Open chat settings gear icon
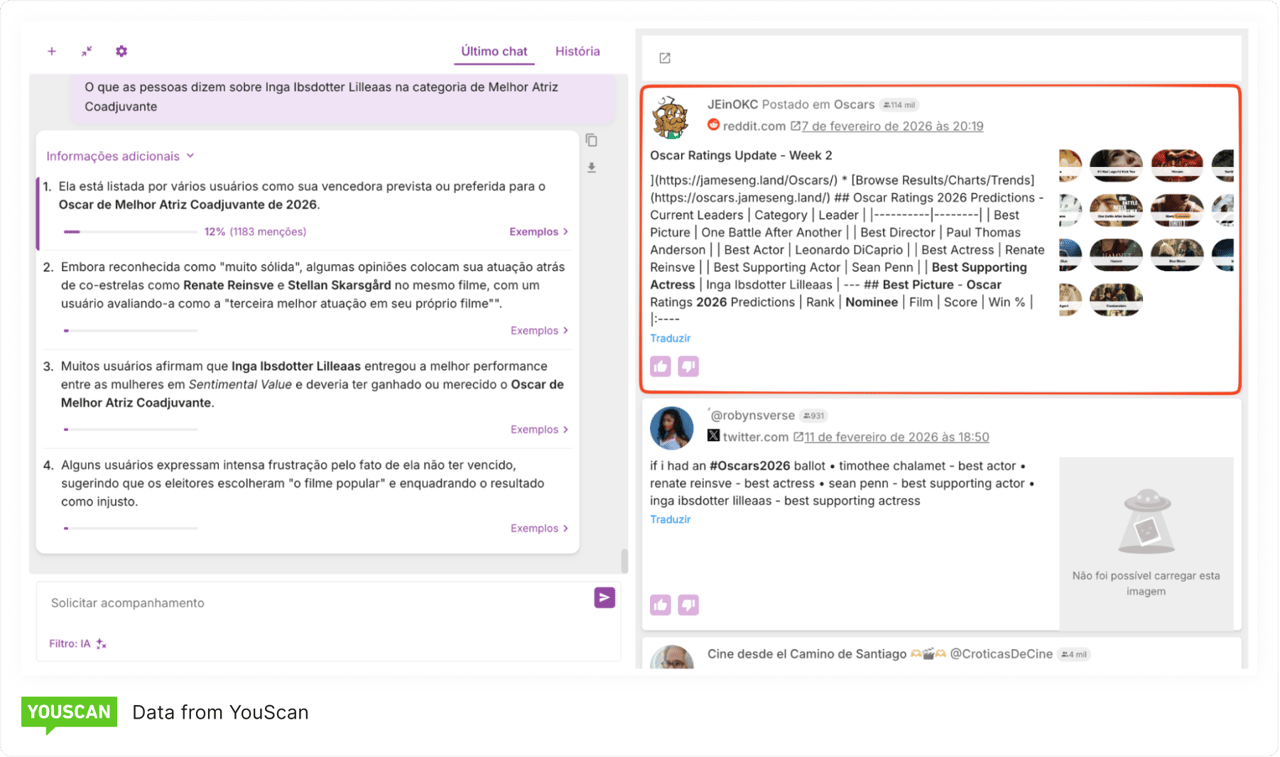1280x757 pixels. 122,51
